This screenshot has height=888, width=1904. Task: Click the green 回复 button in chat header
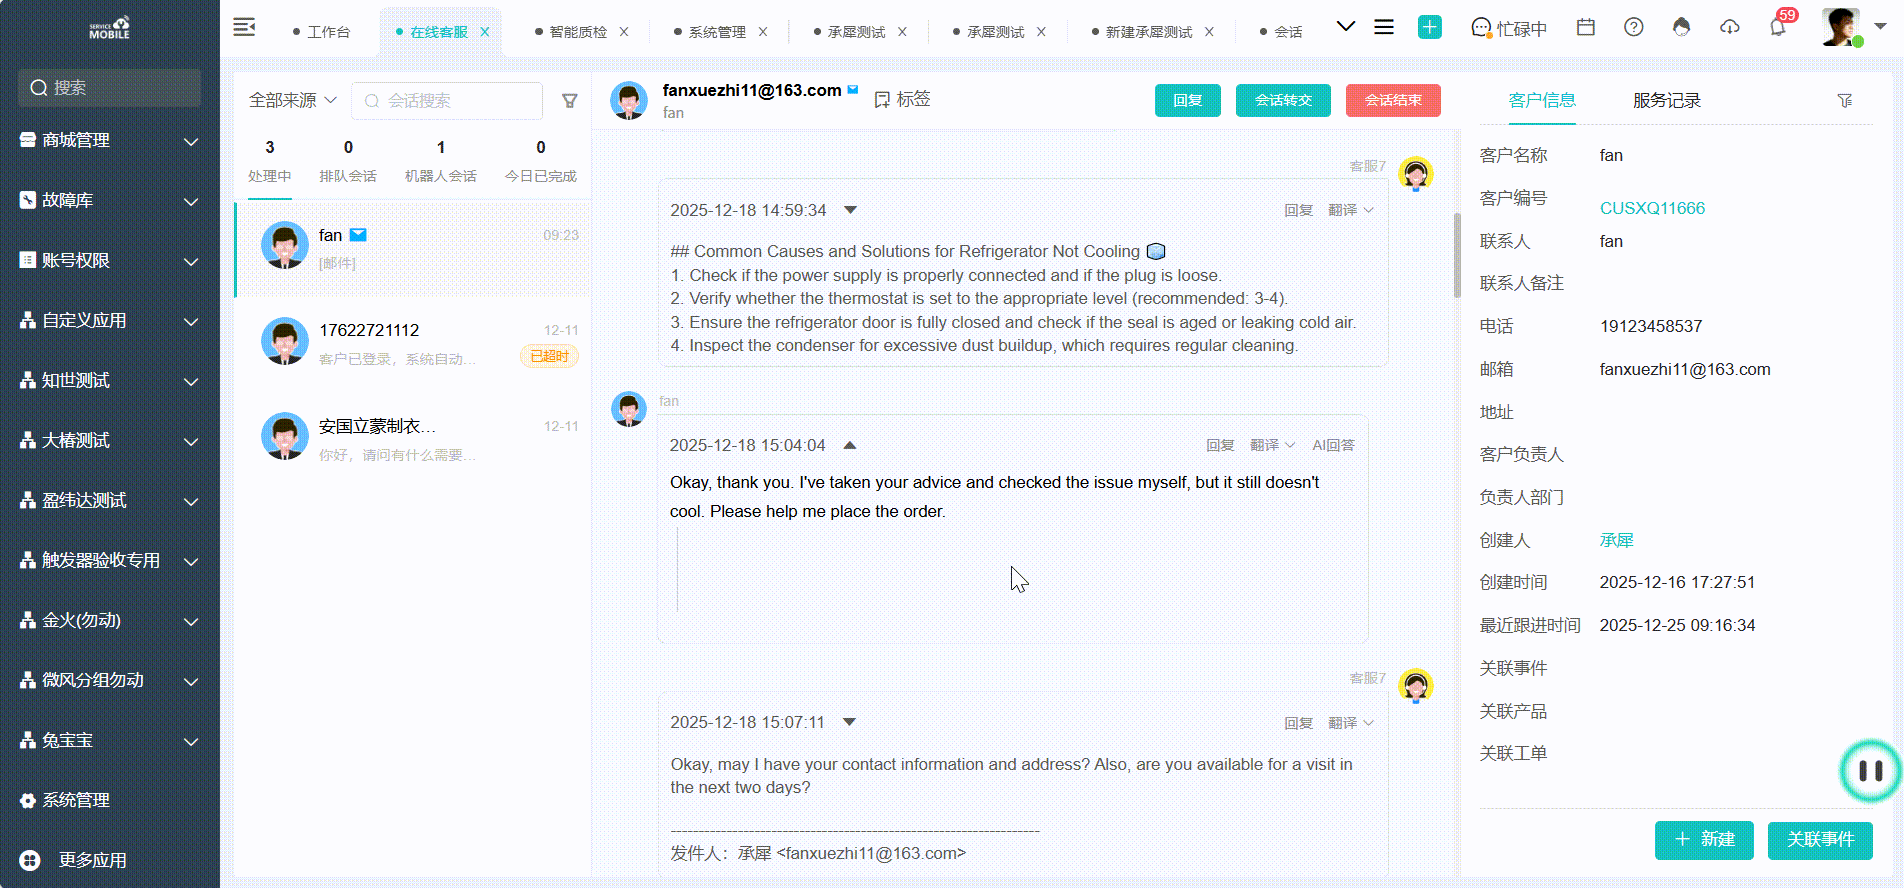click(x=1188, y=100)
